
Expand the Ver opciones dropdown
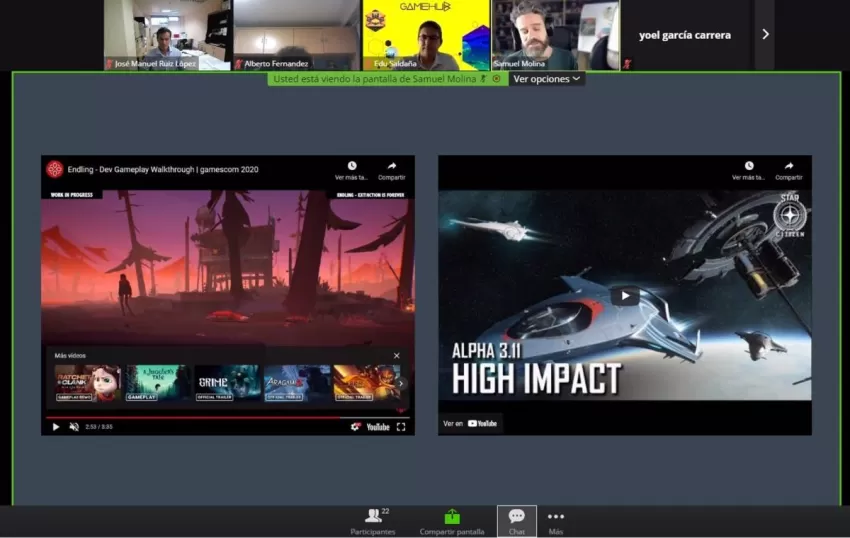[546, 79]
